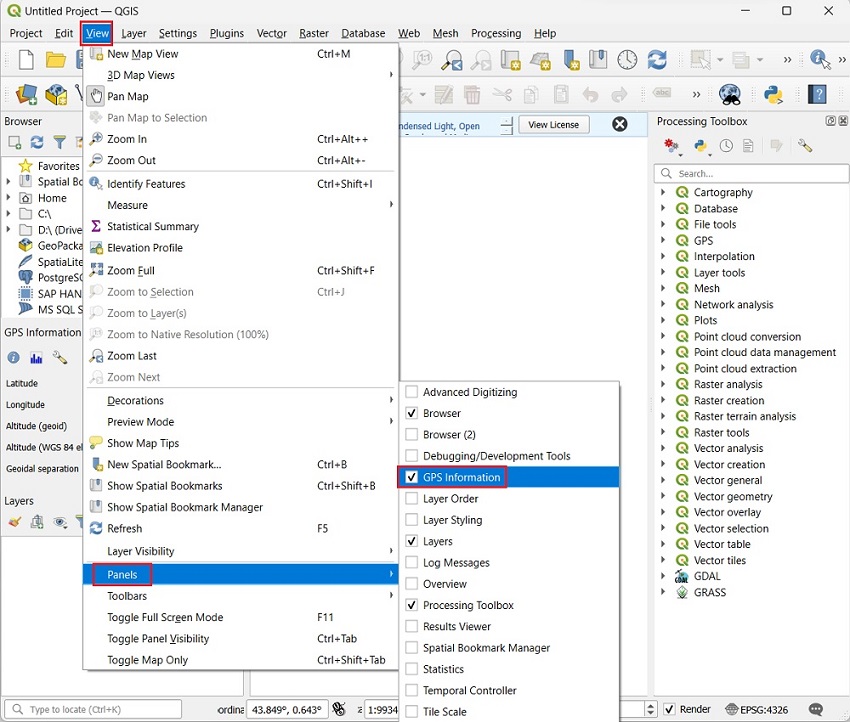
Task: Click the messages speech bubble in status bar
Action: pos(818,710)
